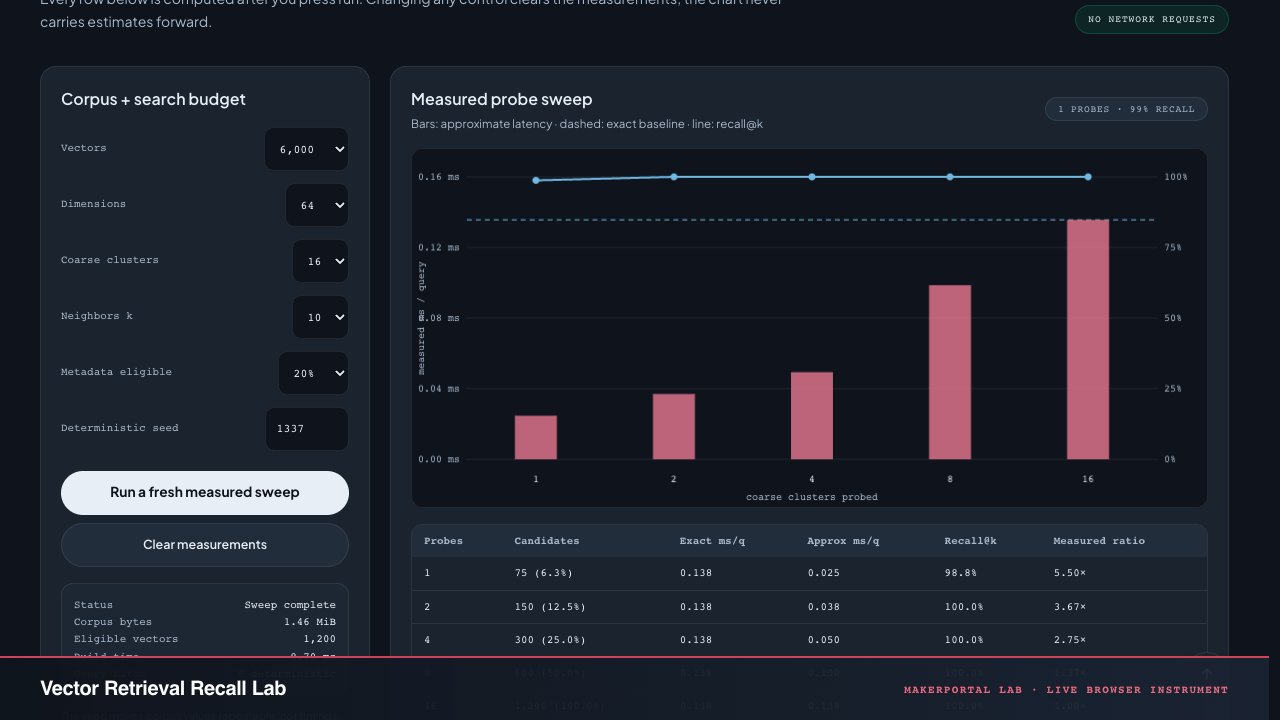The image size is (1280, 720).
Task: Click the 'Vector Retrieval Recall Lab' footer title
Action: [163, 689]
